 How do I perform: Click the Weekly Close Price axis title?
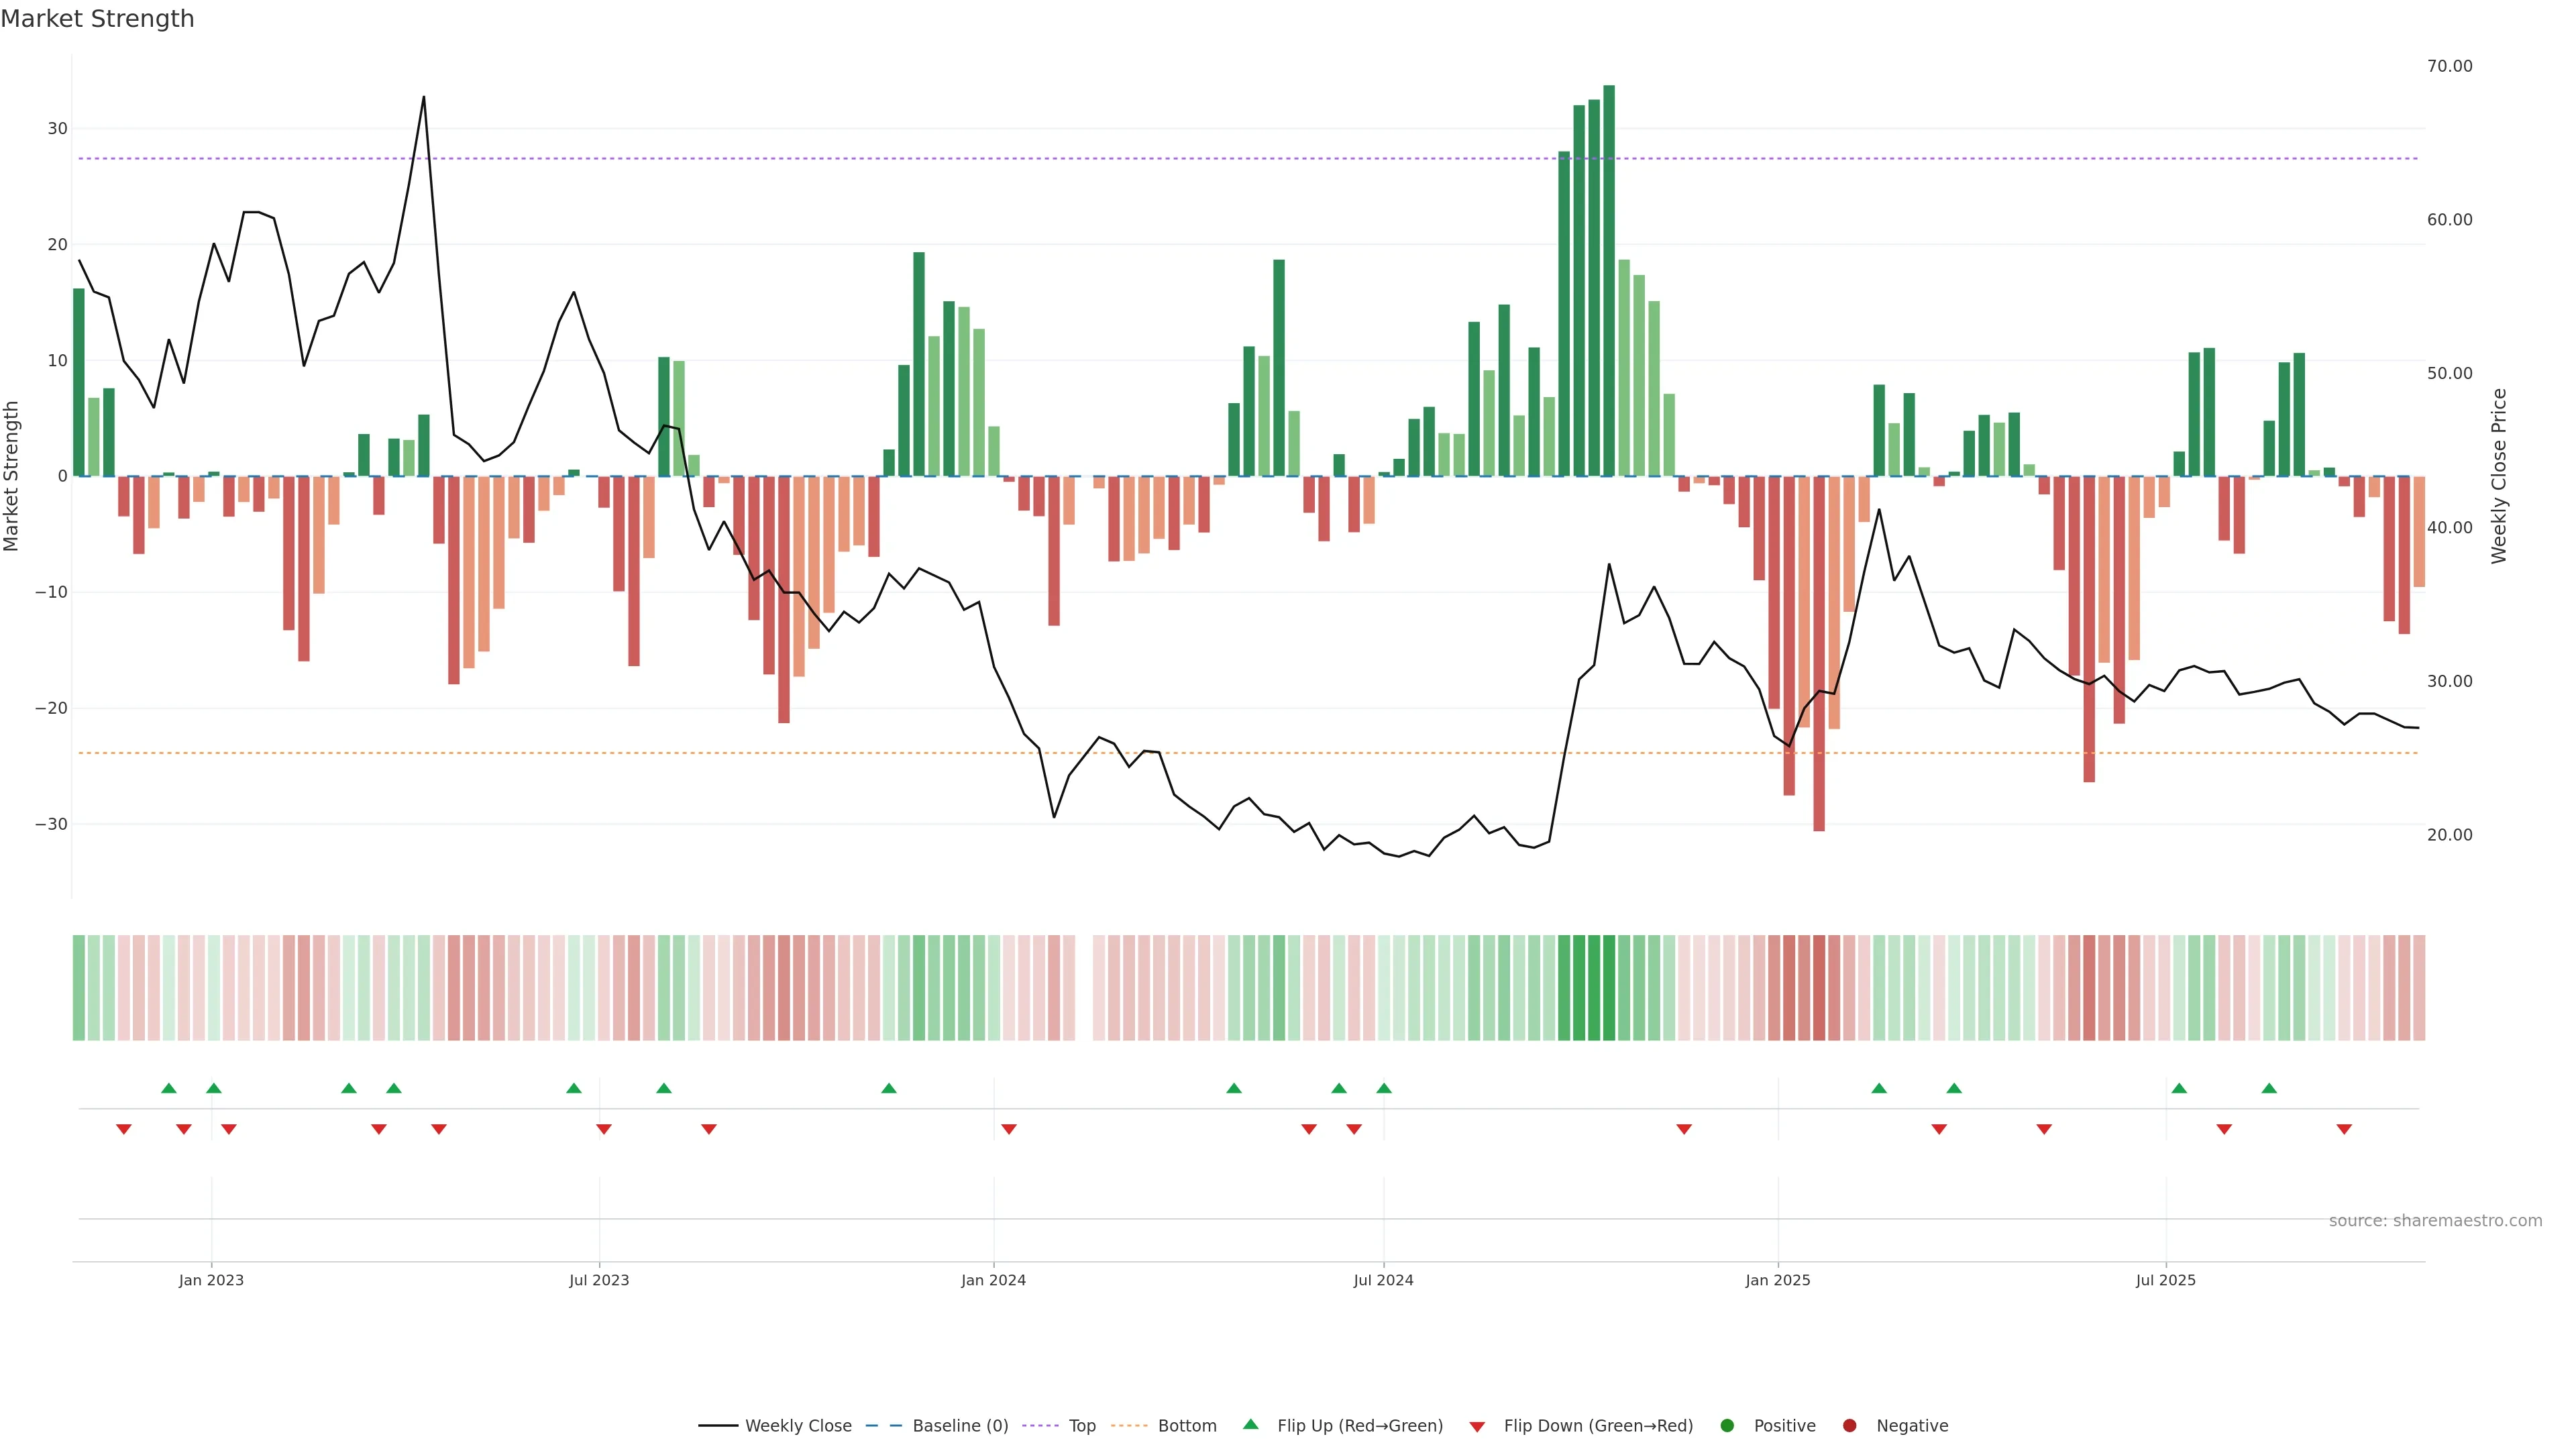(x=2499, y=476)
